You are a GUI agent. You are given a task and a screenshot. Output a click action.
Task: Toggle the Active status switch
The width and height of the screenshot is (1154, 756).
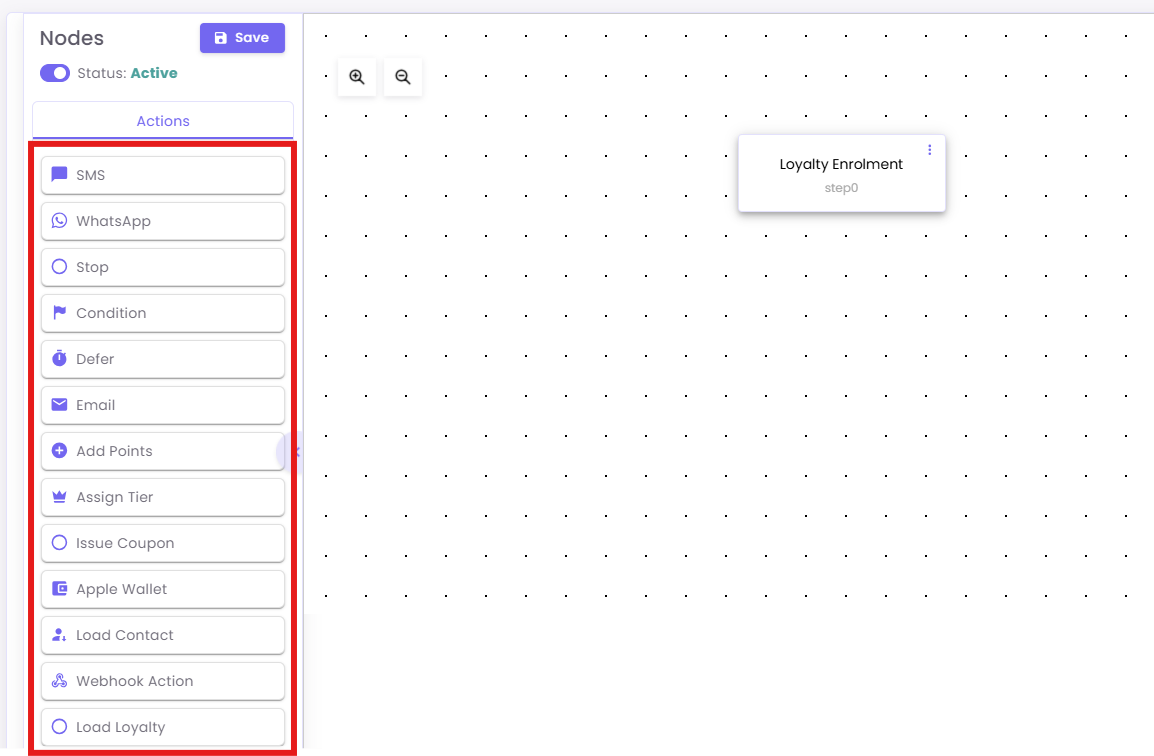[55, 73]
